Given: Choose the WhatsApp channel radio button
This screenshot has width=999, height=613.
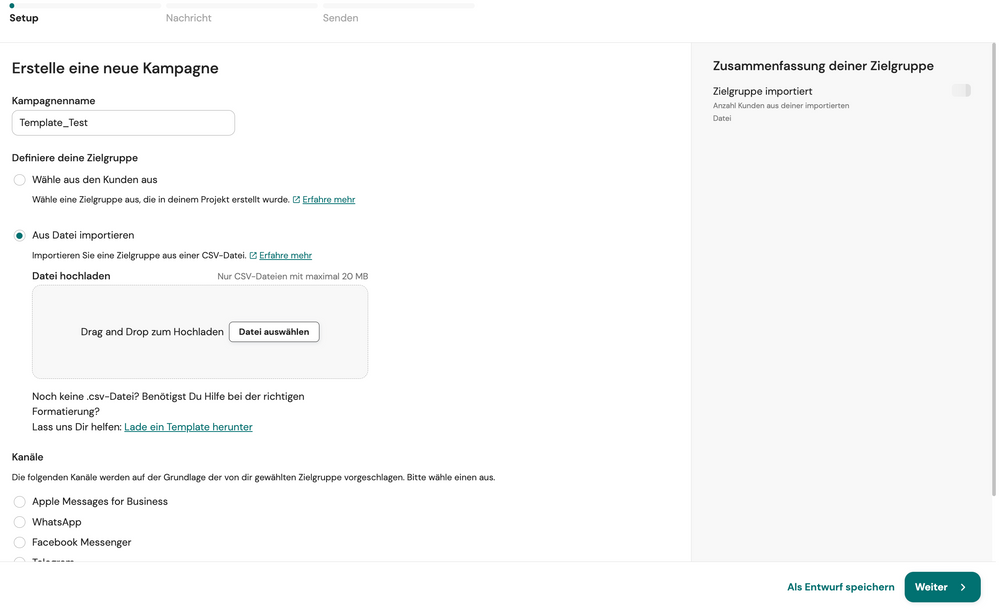Looking at the screenshot, I should point(20,522).
